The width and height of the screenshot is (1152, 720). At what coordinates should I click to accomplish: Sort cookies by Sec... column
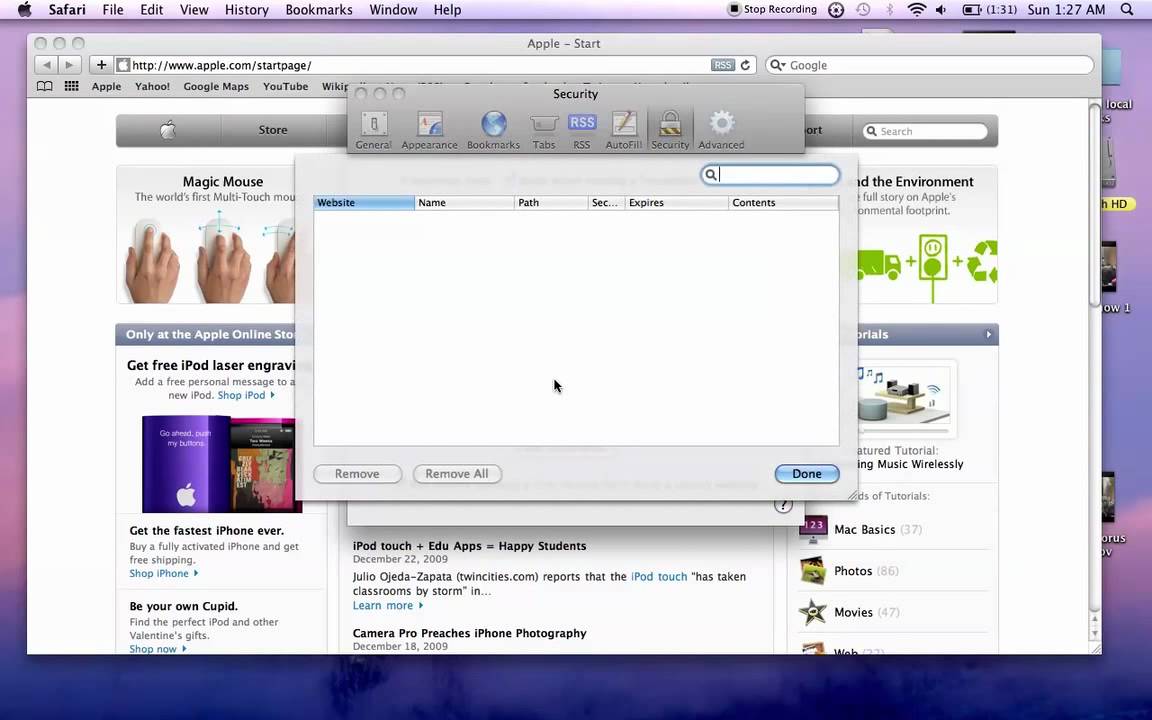[607, 203]
